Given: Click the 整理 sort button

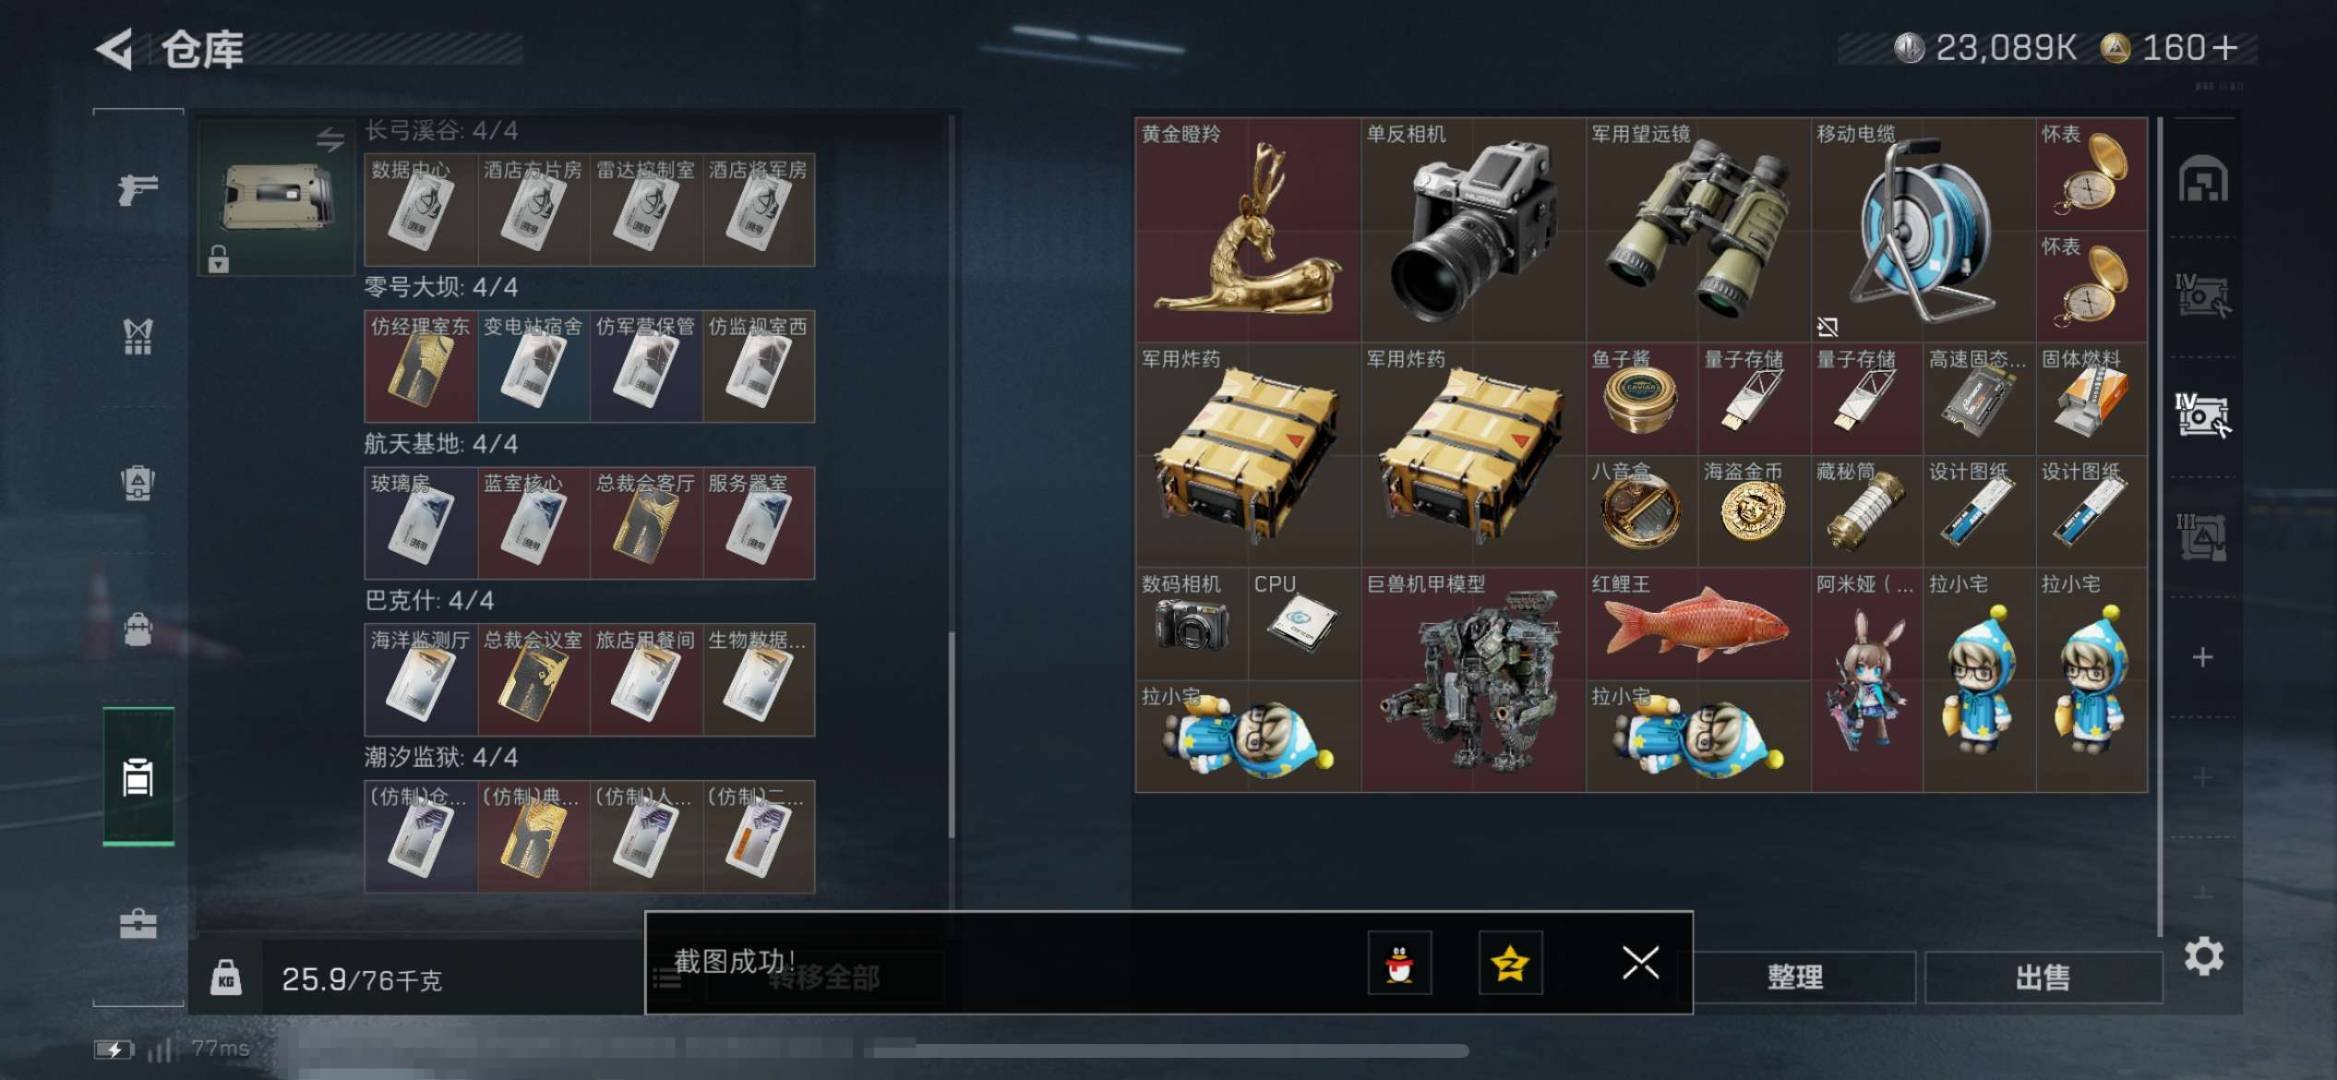Looking at the screenshot, I should (1795, 977).
